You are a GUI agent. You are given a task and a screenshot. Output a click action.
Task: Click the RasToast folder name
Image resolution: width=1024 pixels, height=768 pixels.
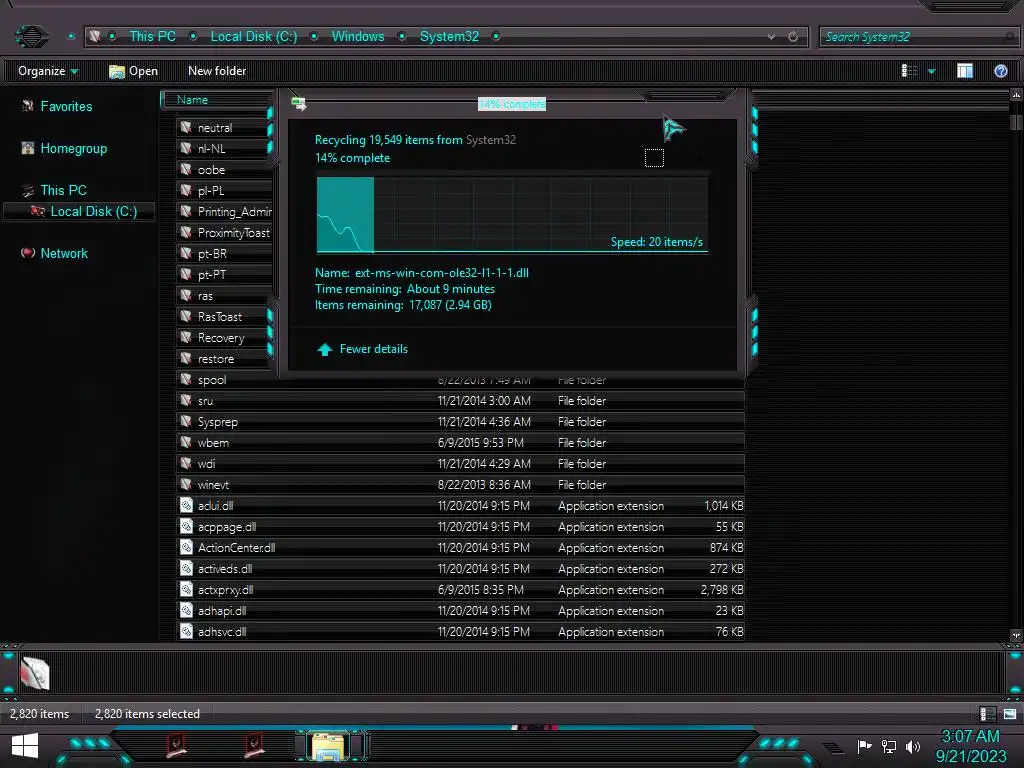(219, 317)
